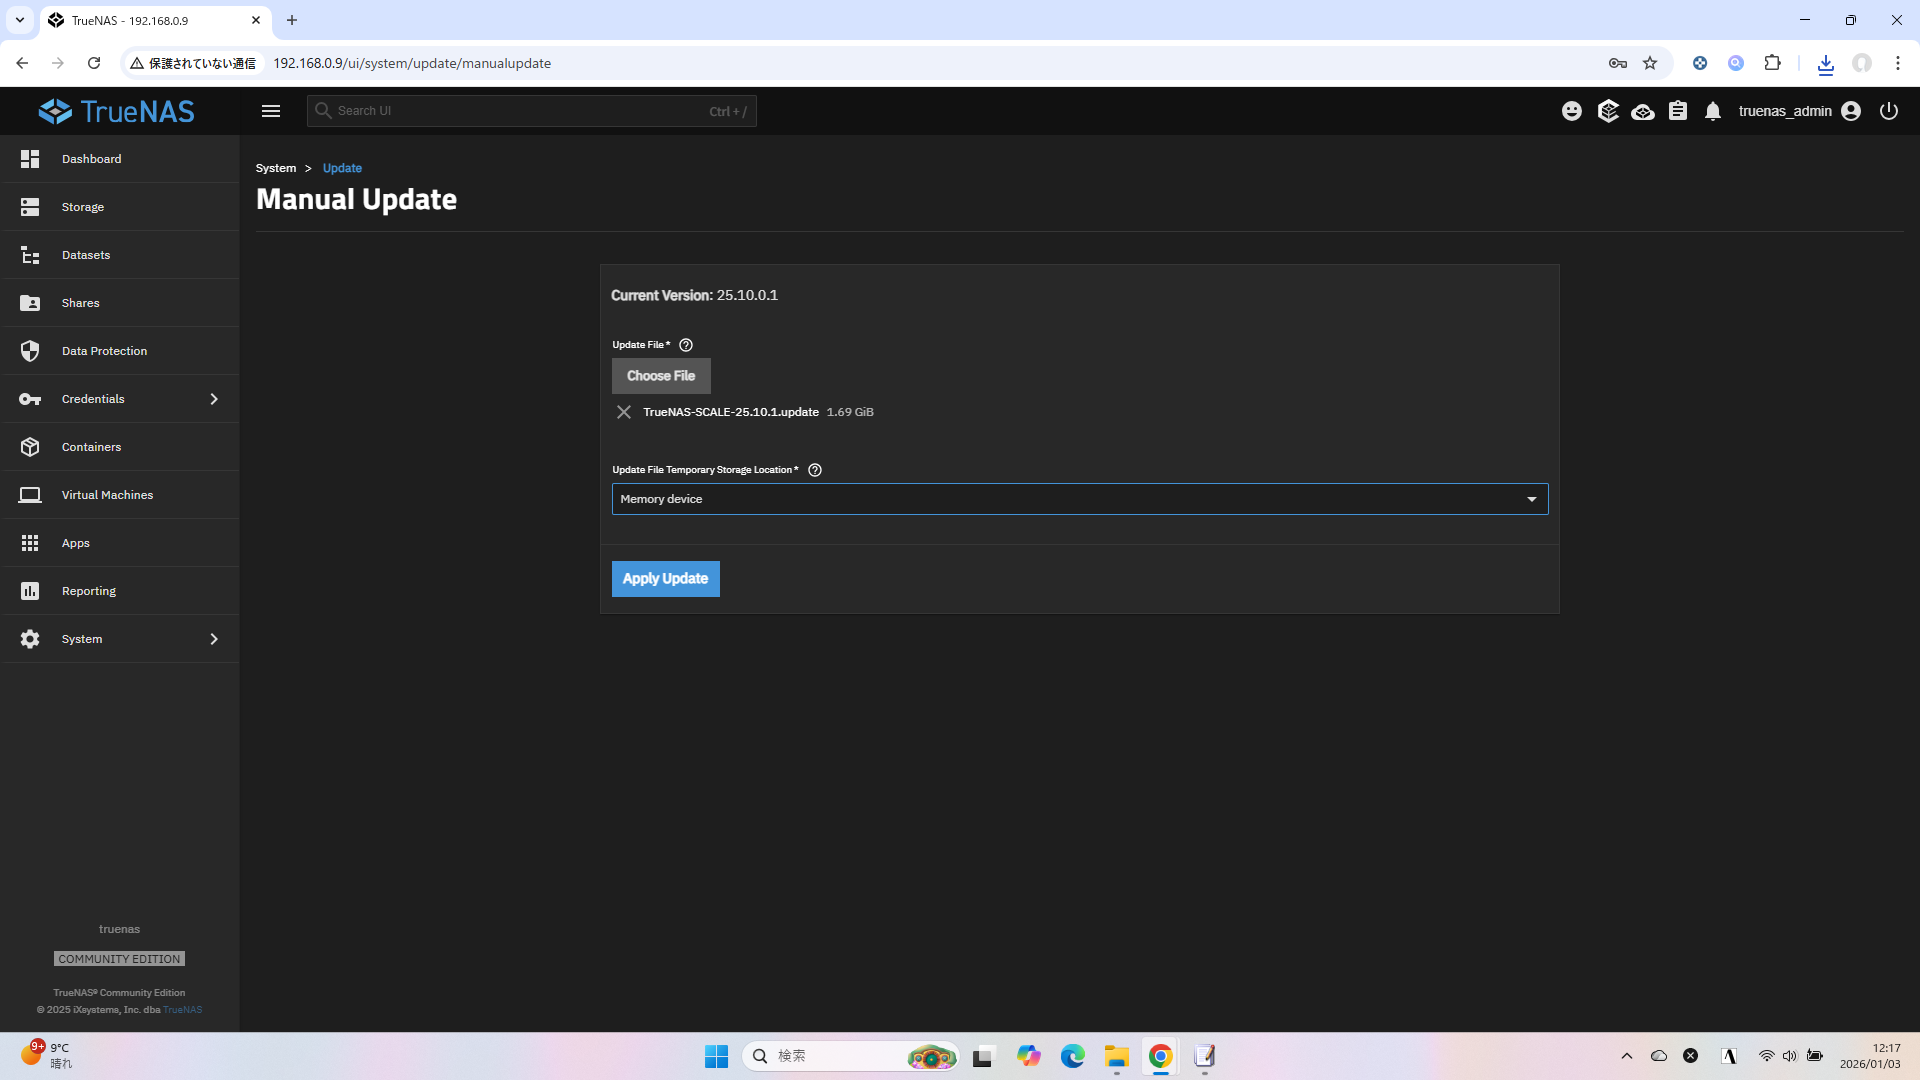Screen dimensions: 1920x1080
Task: Click the Update File help icon
Action: (686, 345)
